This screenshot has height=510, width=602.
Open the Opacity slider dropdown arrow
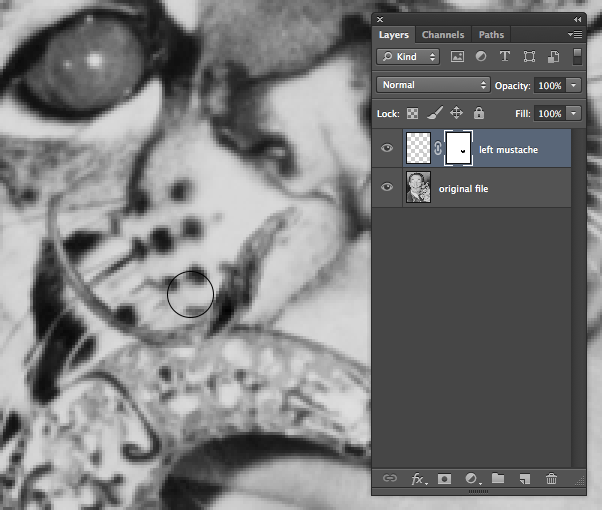pos(574,86)
